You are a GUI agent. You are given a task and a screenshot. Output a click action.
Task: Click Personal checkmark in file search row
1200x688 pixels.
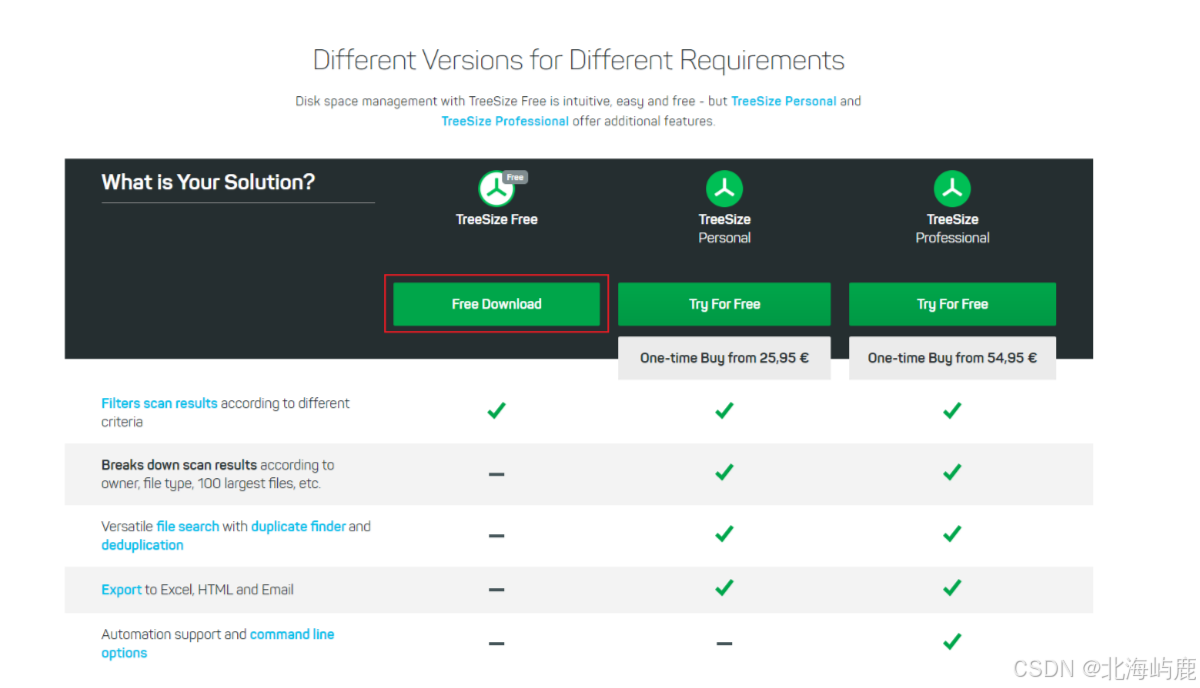(724, 534)
